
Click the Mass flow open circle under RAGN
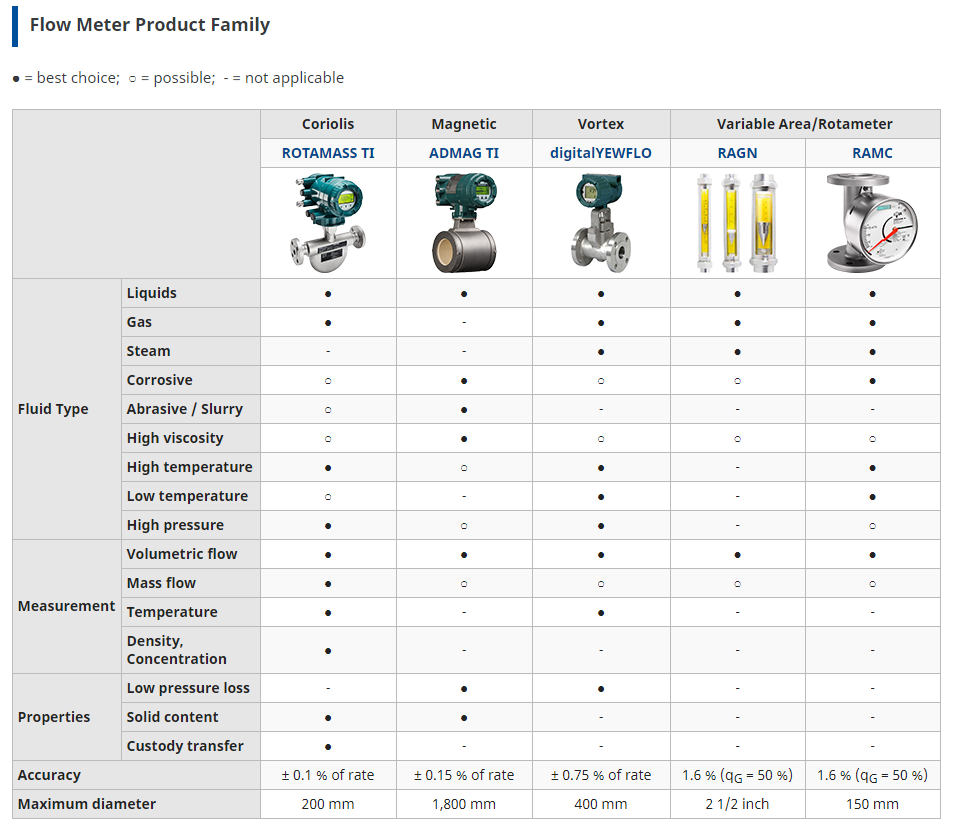point(737,584)
